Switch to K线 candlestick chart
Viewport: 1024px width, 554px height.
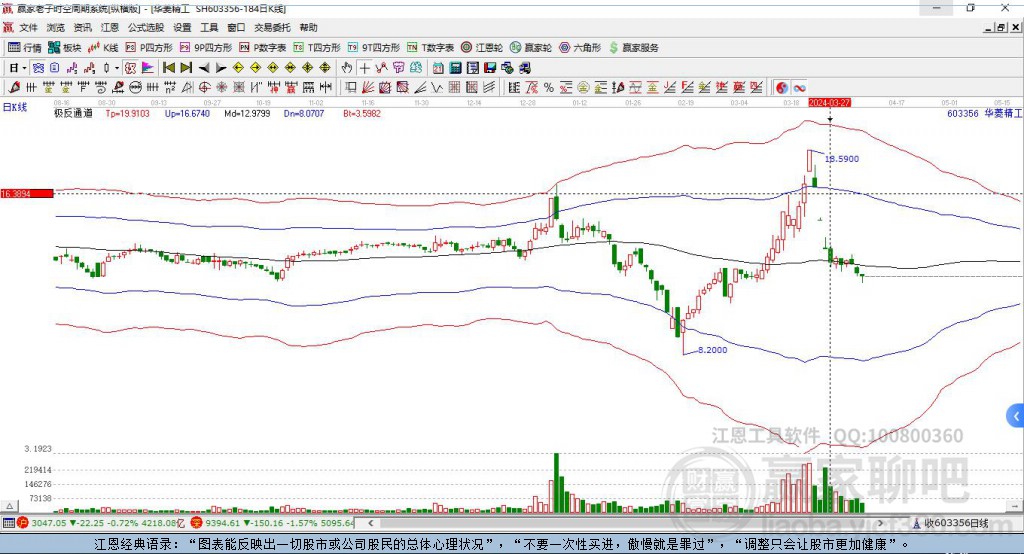(103, 48)
